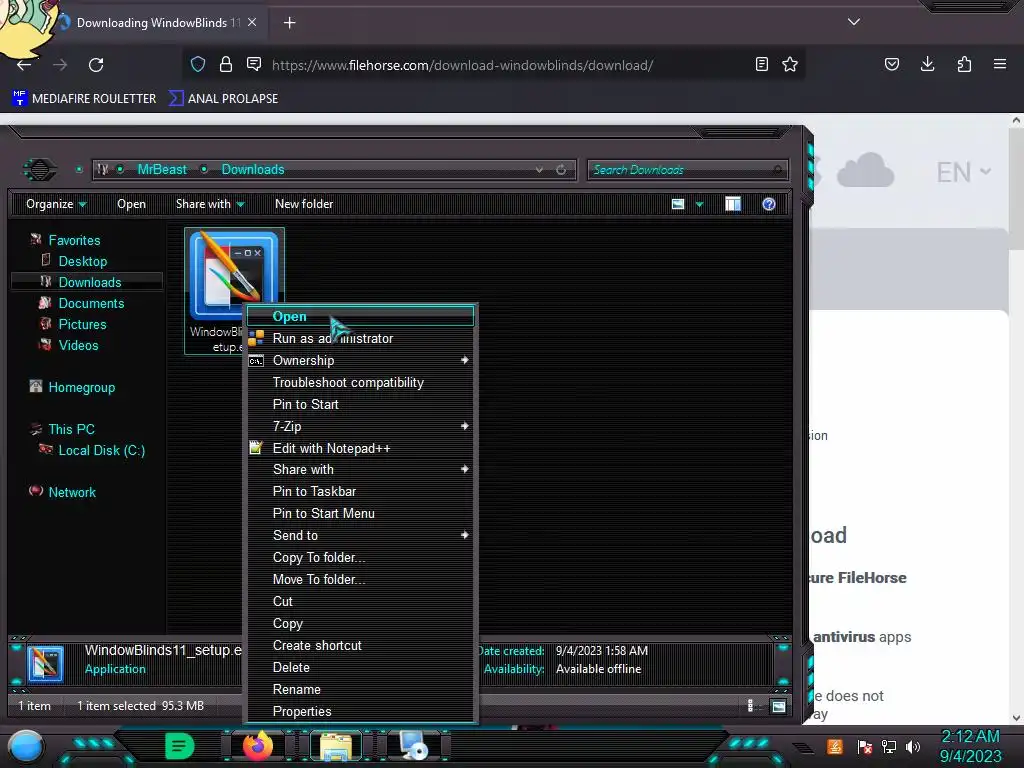Screen dimensions: 1024x768
Task: Open MEDIAFIRE ROULETTER bookmark
Action: (84, 99)
